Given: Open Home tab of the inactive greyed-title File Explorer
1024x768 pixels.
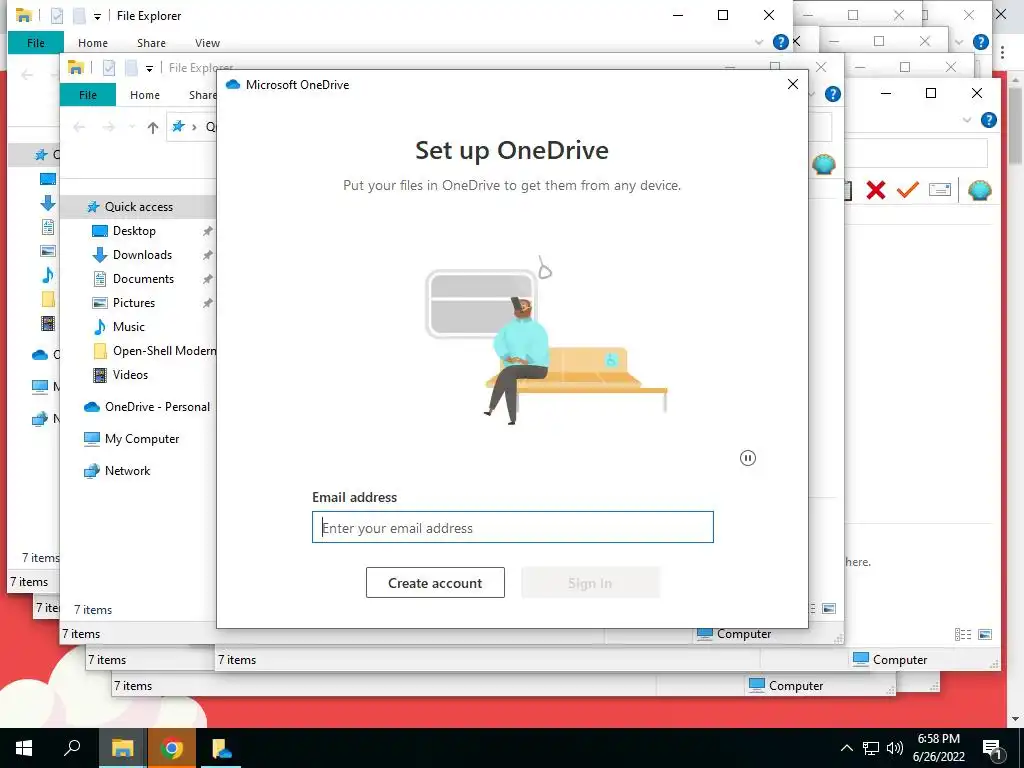Looking at the screenshot, I should (x=144, y=95).
